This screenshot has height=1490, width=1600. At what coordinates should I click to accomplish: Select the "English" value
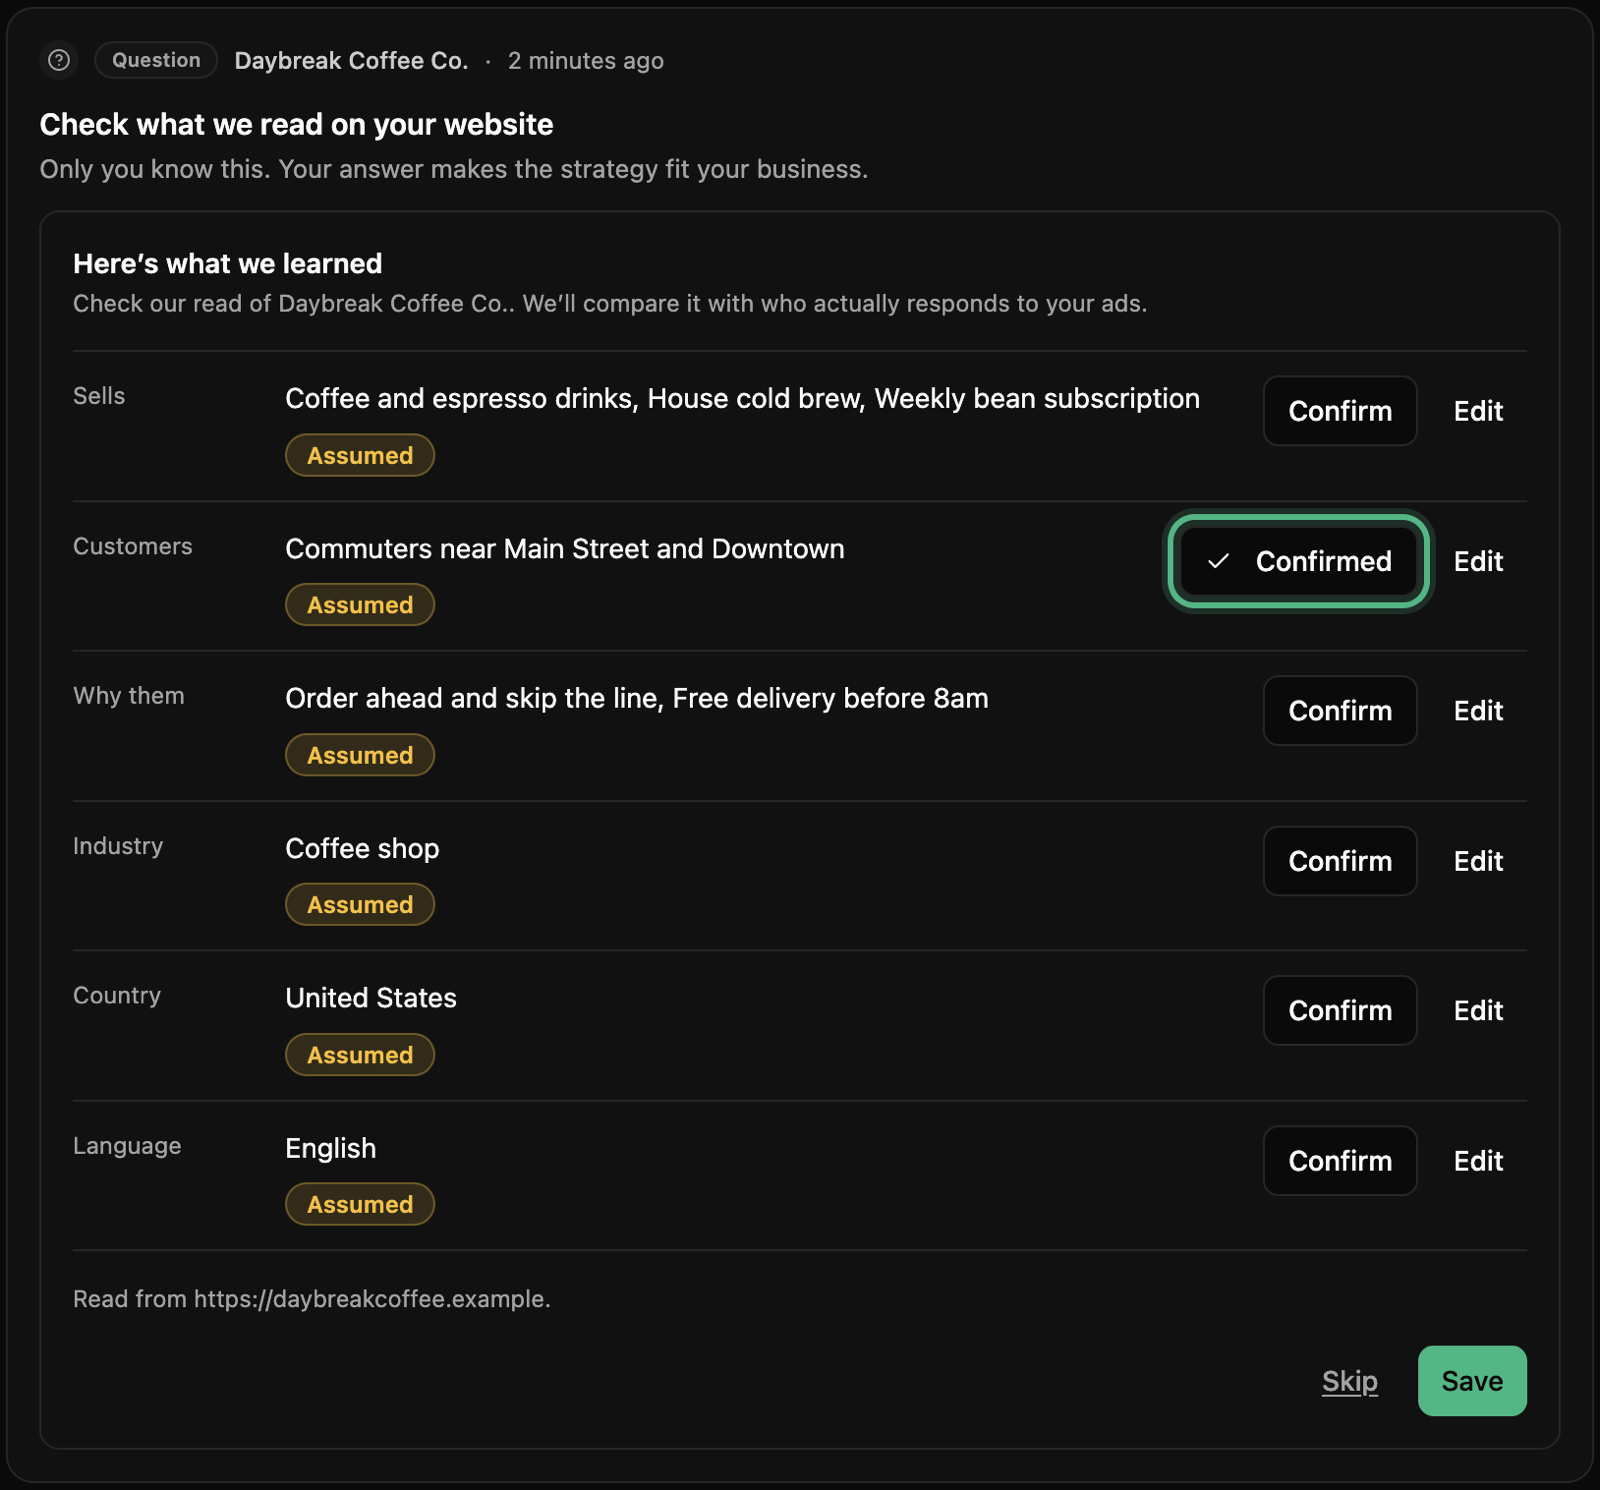pos(331,1149)
